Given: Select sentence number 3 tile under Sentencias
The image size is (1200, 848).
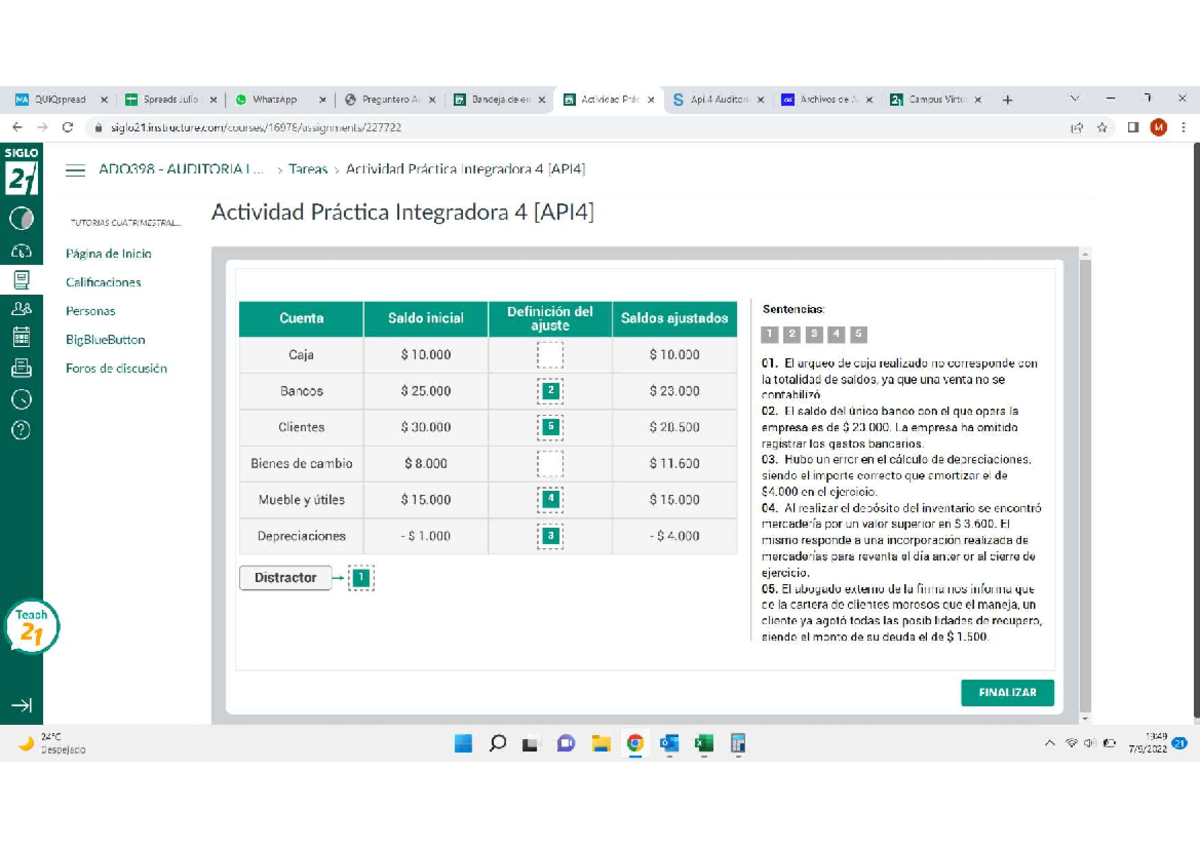Looking at the screenshot, I should [815, 334].
